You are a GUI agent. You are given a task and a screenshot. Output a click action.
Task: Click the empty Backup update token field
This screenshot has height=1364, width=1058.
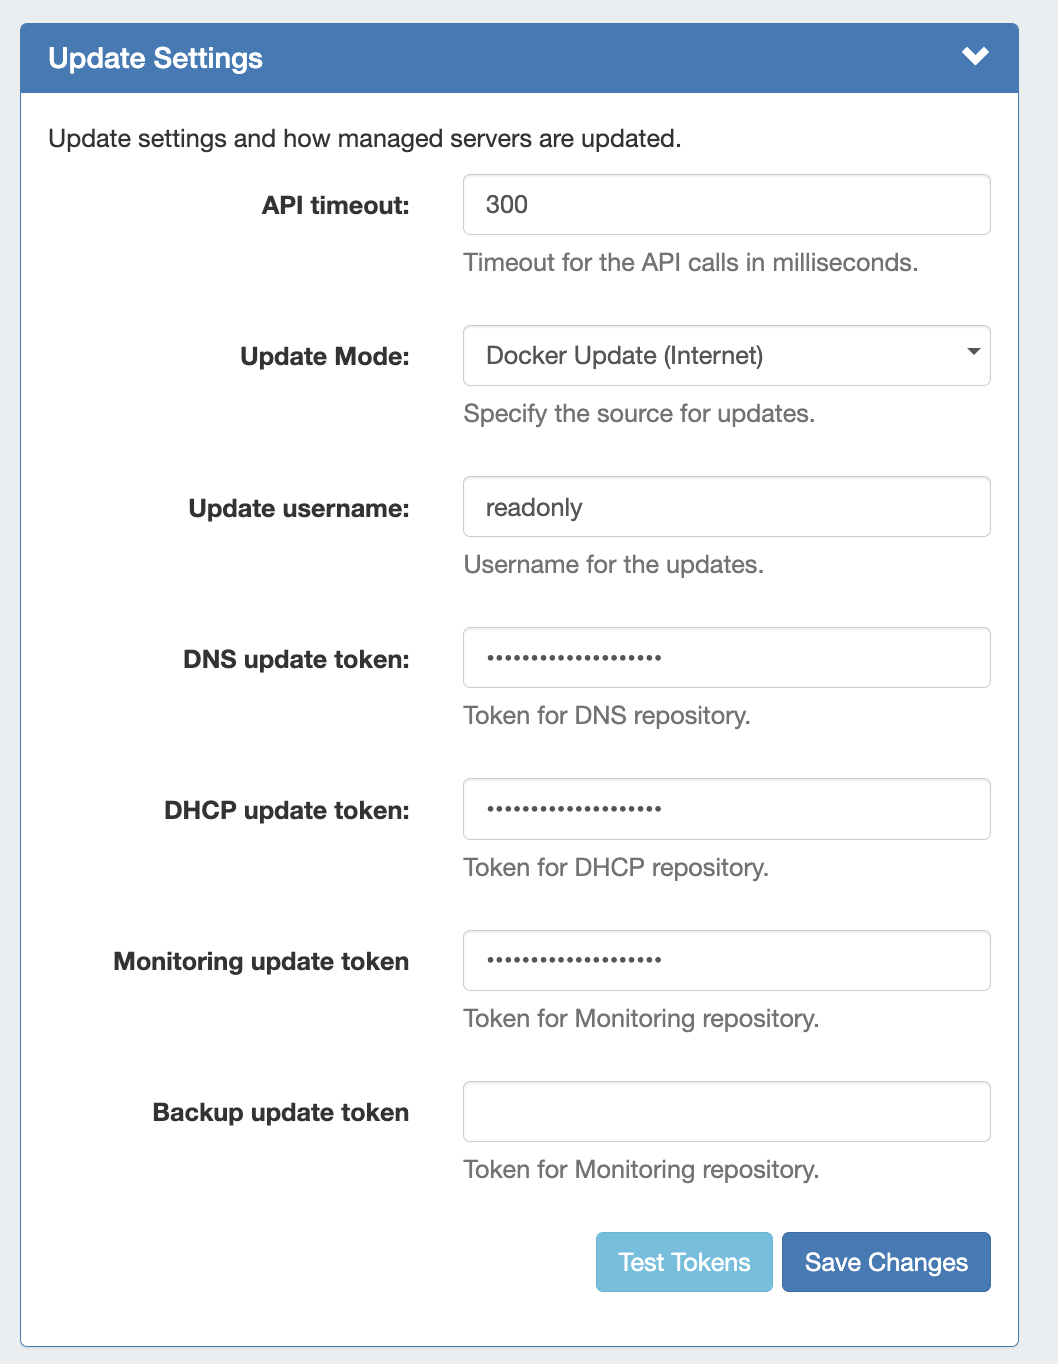tap(726, 1111)
